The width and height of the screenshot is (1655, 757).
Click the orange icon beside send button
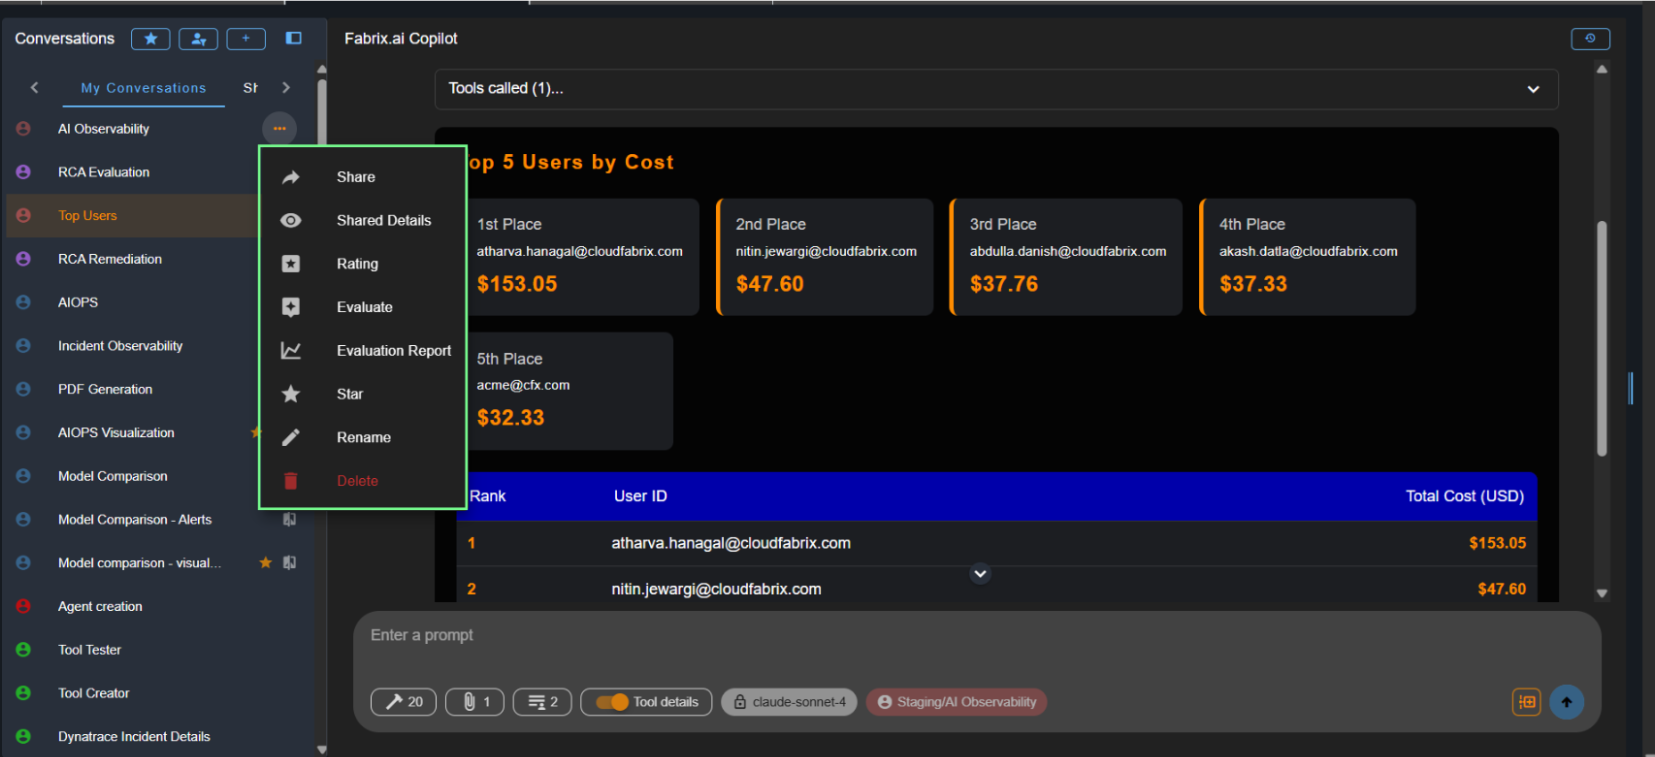pos(1526,702)
